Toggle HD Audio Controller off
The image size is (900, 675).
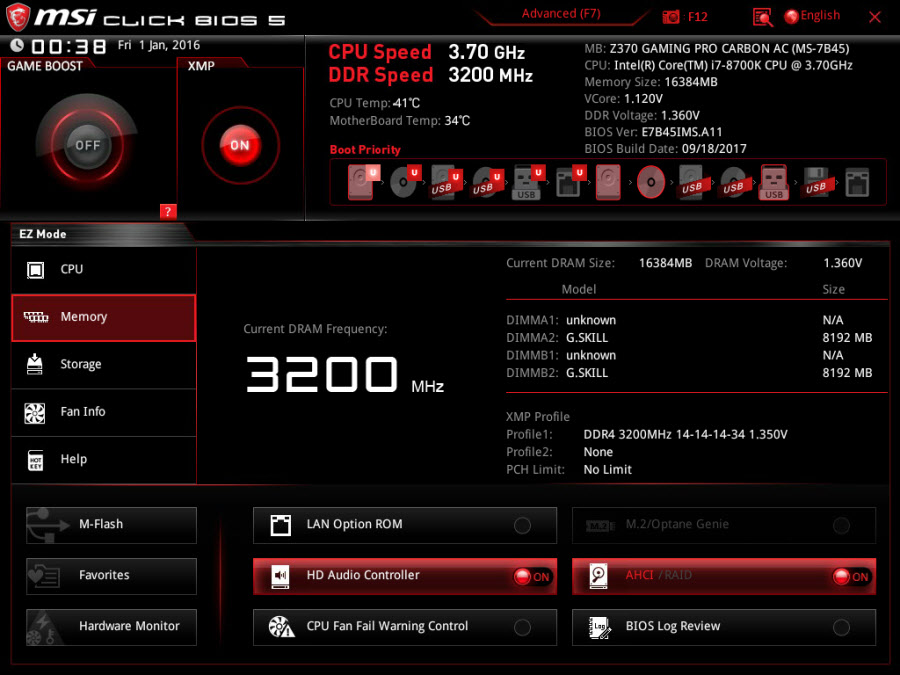pos(531,576)
